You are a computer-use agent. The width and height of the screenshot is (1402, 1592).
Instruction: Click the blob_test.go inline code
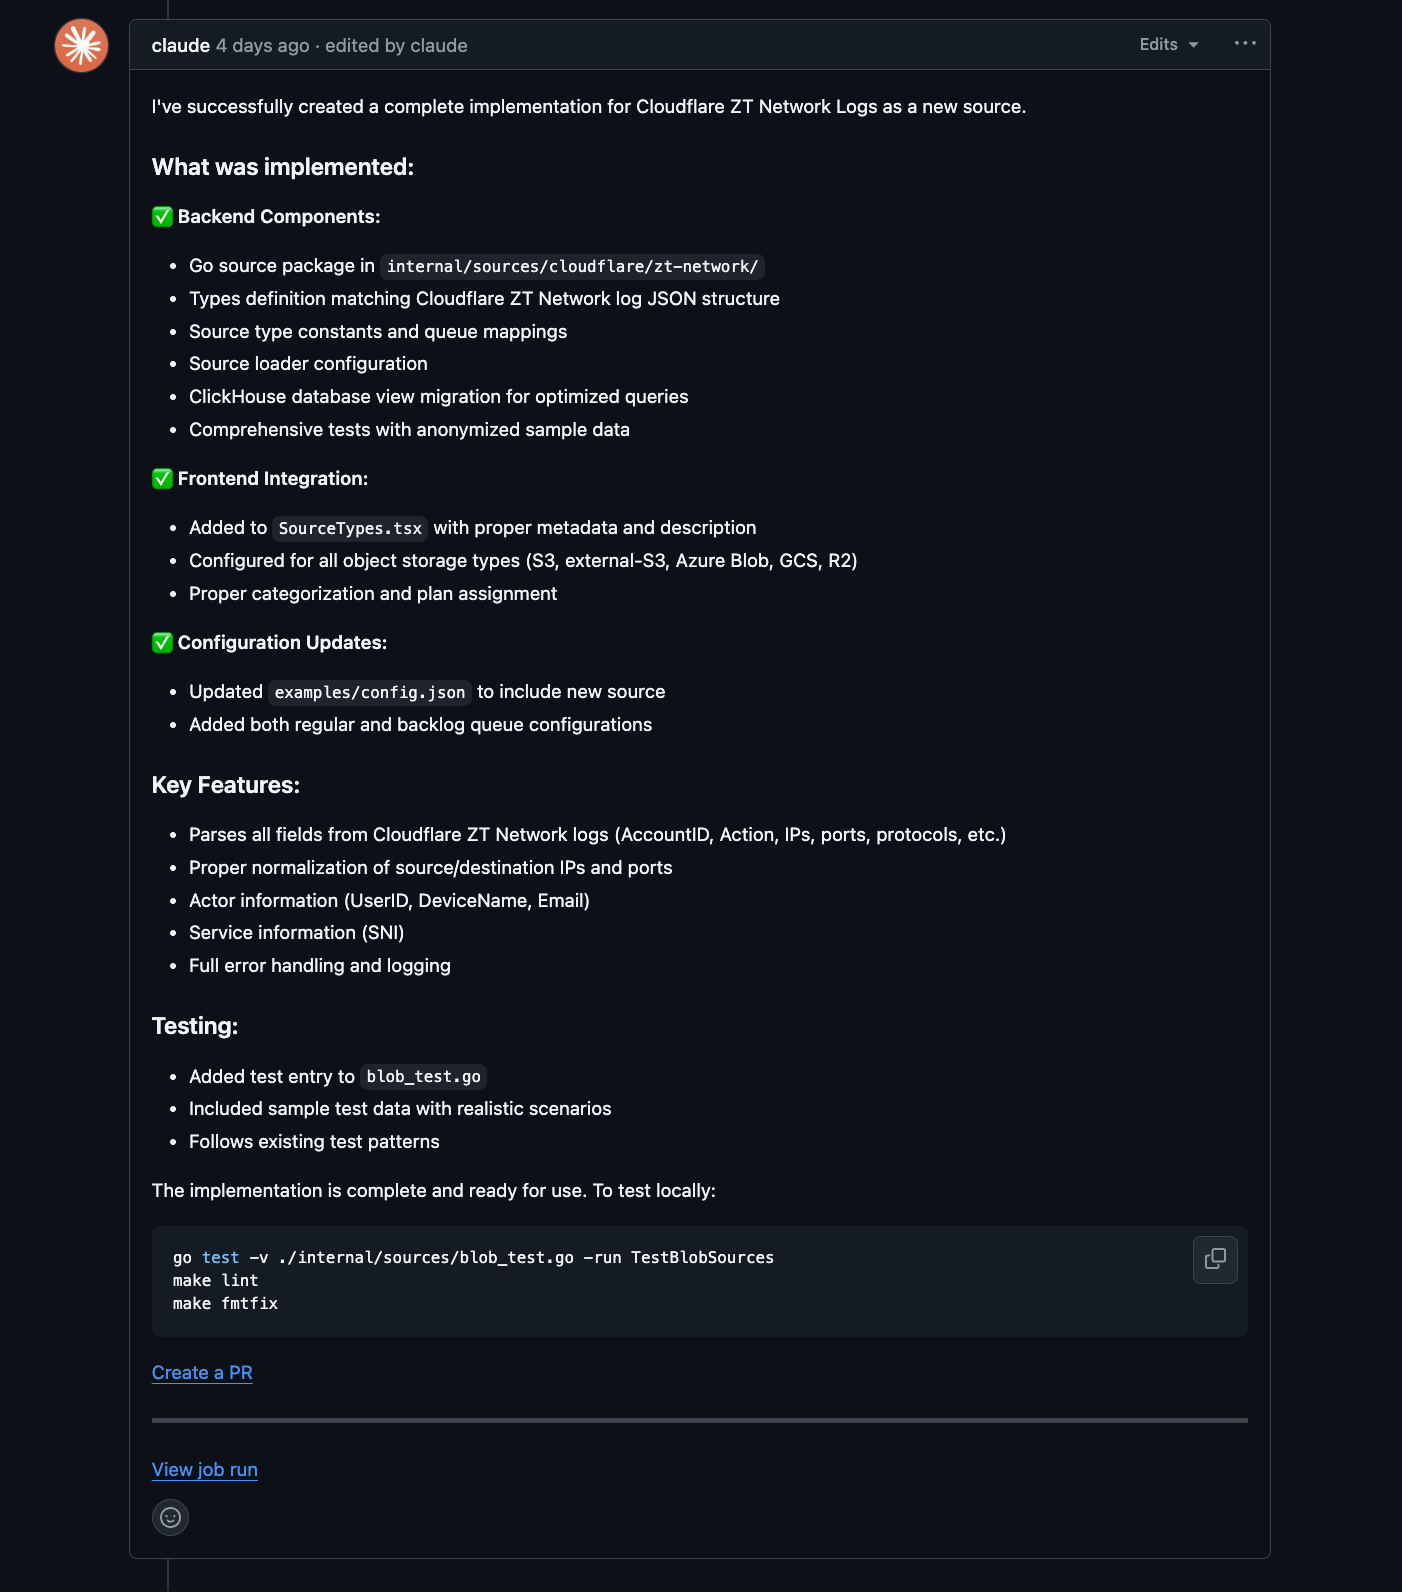click(x=423, y=1077)
